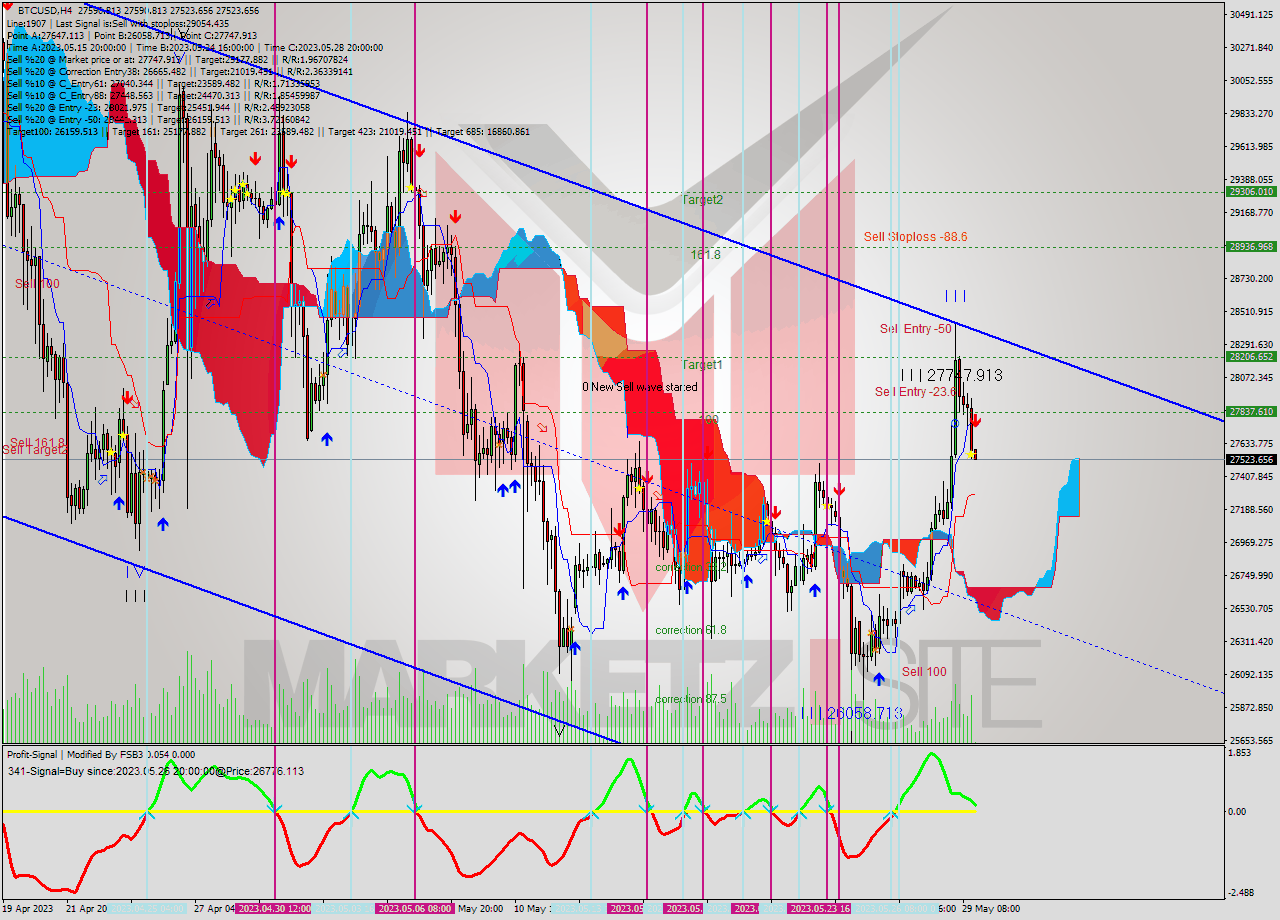This screenshot has height=920, width=1280.
Task: Click the green 28206.652 price tag
Action: 1250,356
